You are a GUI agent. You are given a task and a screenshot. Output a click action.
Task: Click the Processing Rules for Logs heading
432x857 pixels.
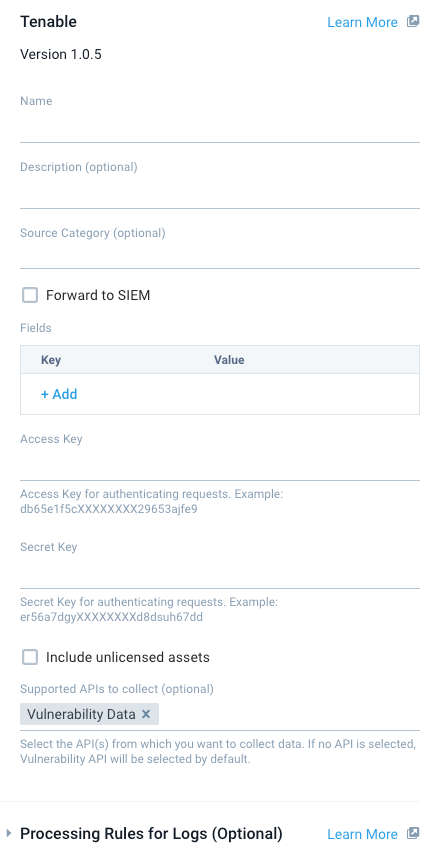pyautogui.click(x=151, y=833)
